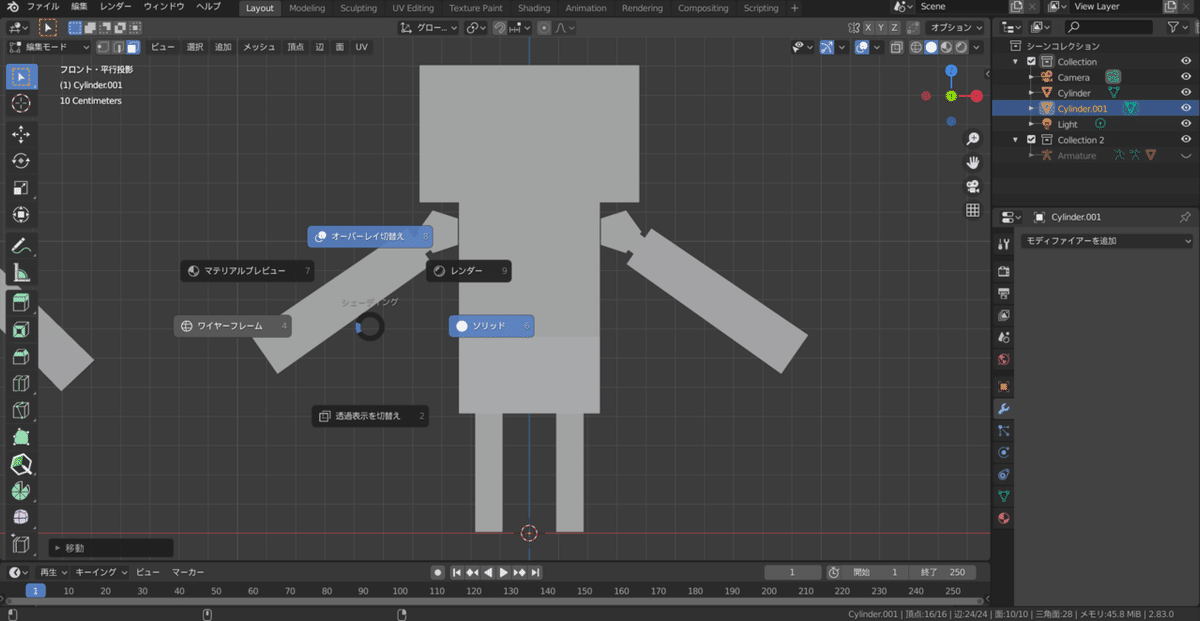Select the Rotate tool in the left toolbar

pos(21,161)
